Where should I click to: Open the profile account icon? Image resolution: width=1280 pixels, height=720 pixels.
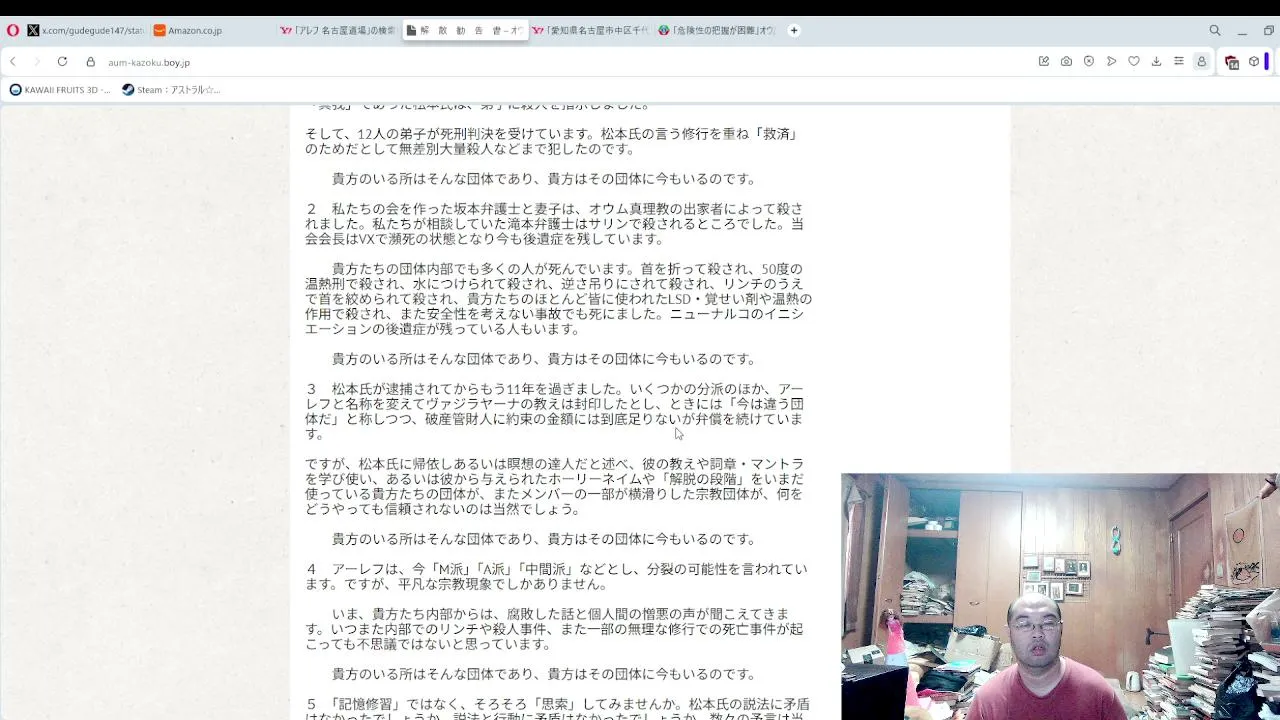click(1201, 62)
